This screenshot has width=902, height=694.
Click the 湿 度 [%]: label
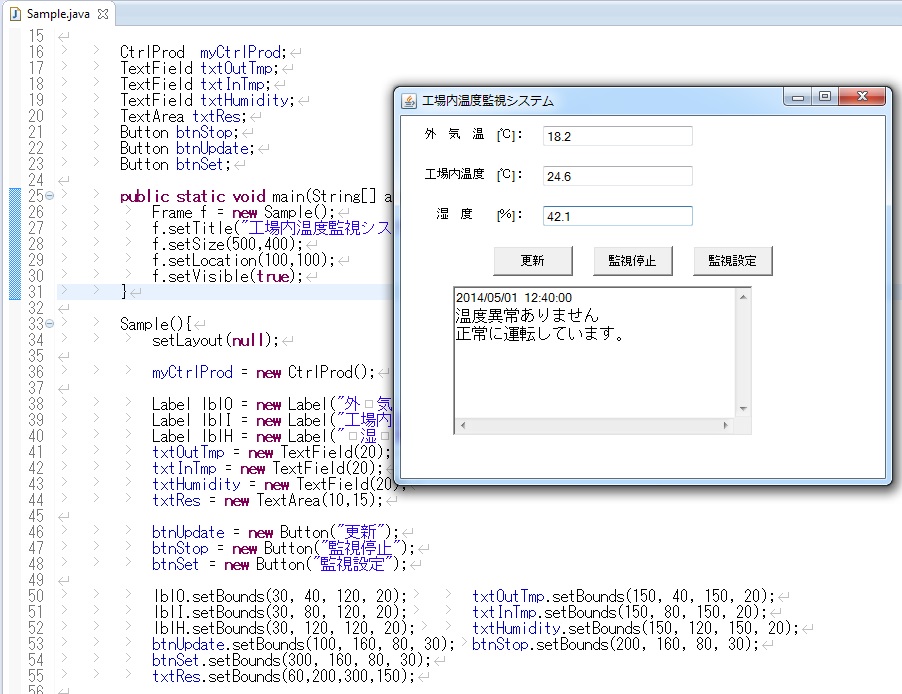[479, 215]
